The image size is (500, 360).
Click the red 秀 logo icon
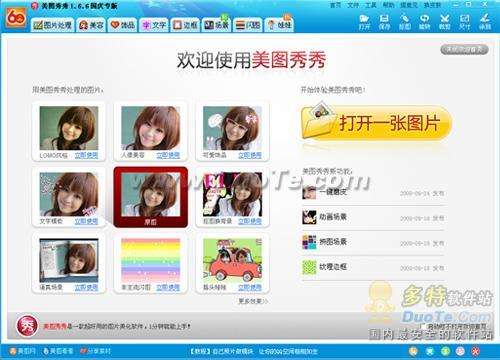point(27,326)
